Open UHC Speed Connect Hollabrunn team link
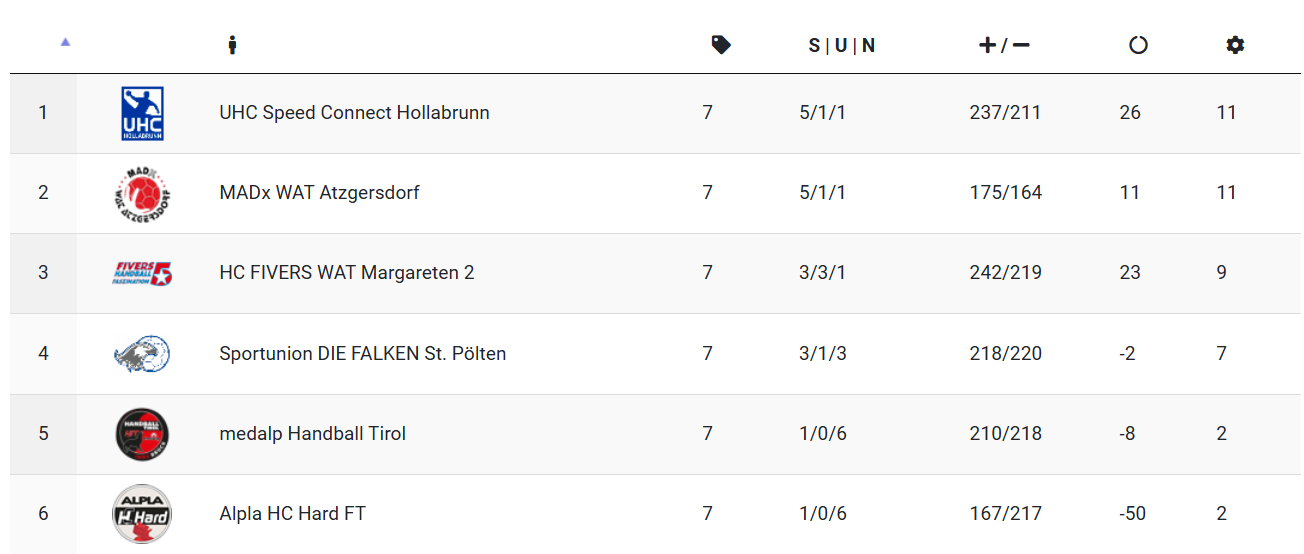The height and width of the screenshot is (554, 1304). (355, 113)
